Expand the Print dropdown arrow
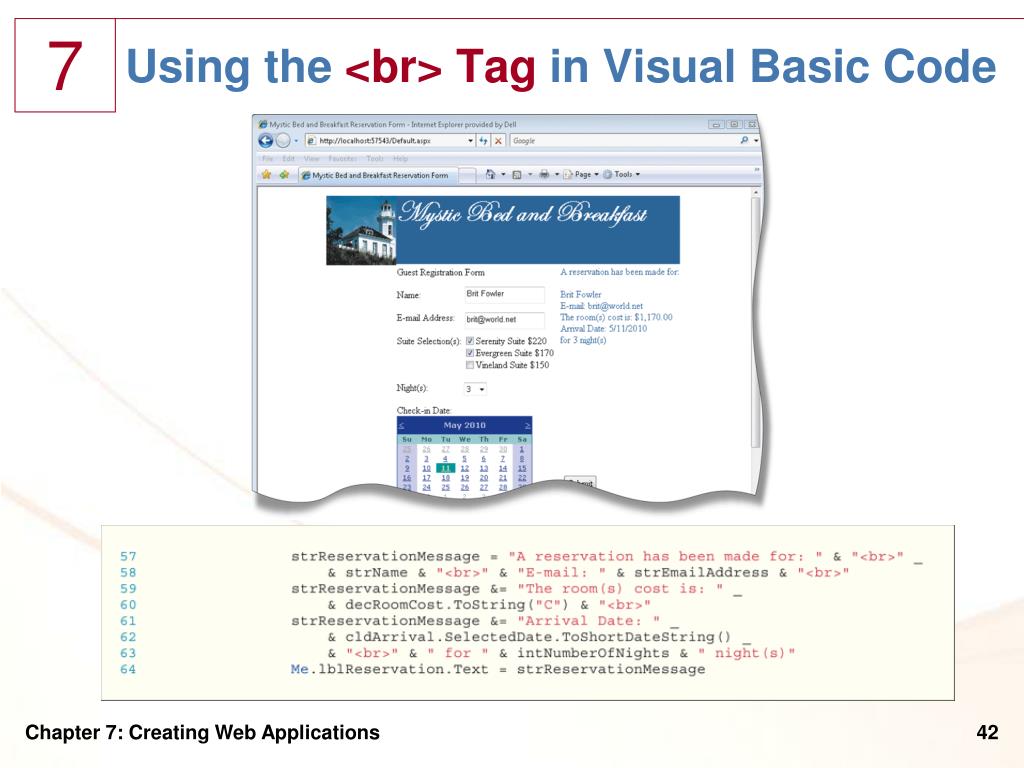Screen dimensions: 1024x768 point(557,174)
